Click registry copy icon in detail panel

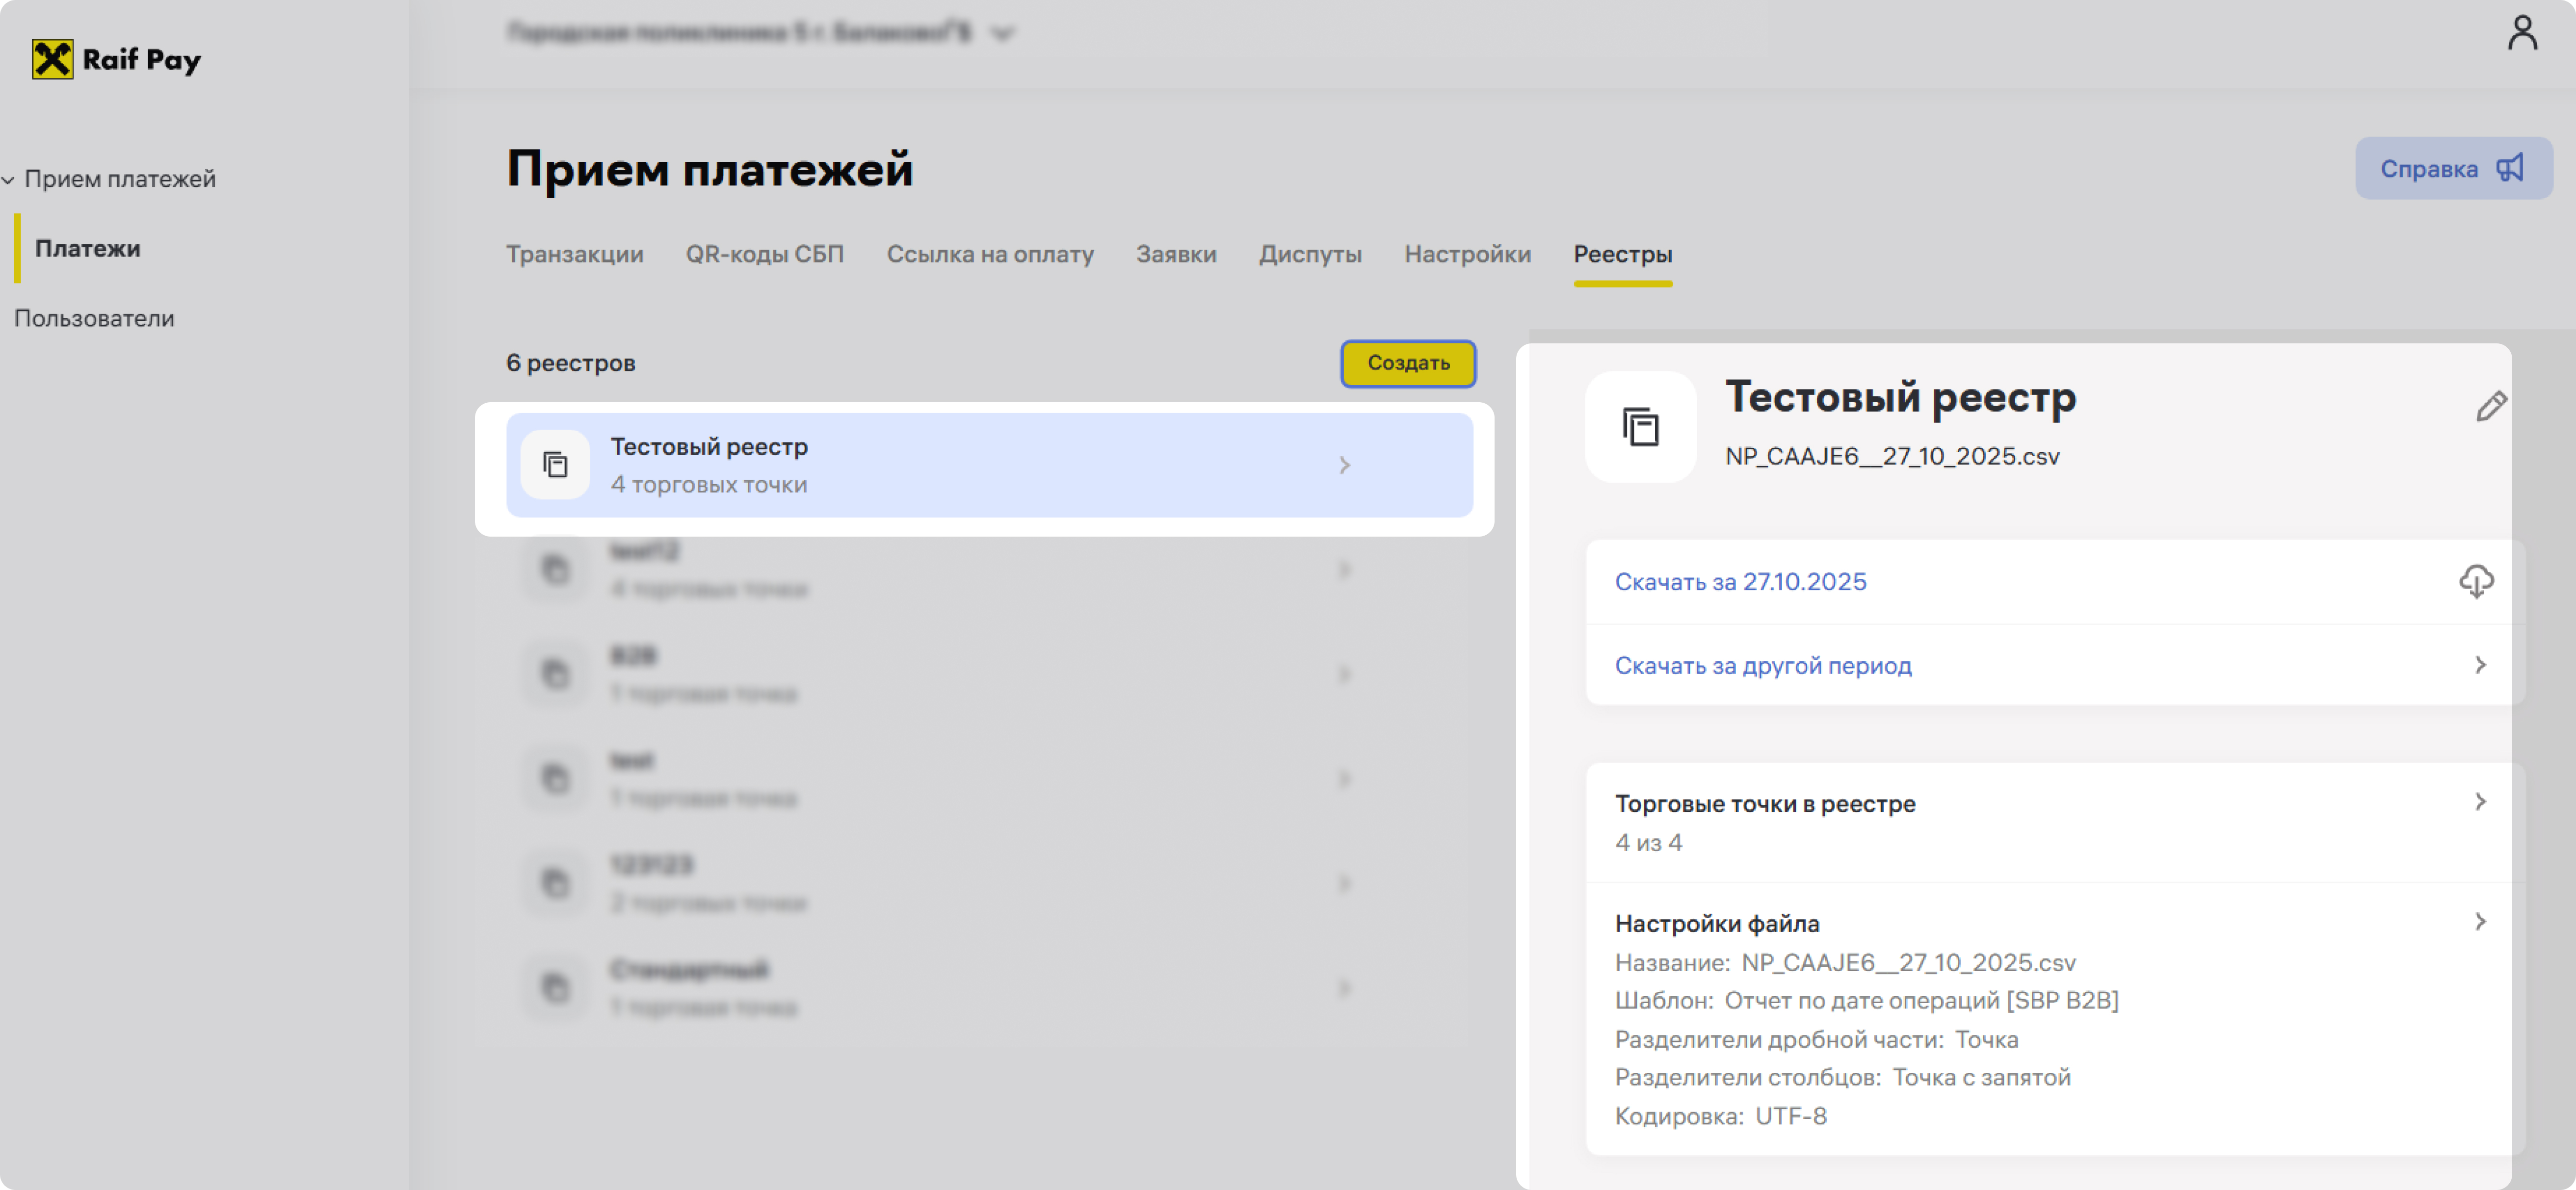1640,427
